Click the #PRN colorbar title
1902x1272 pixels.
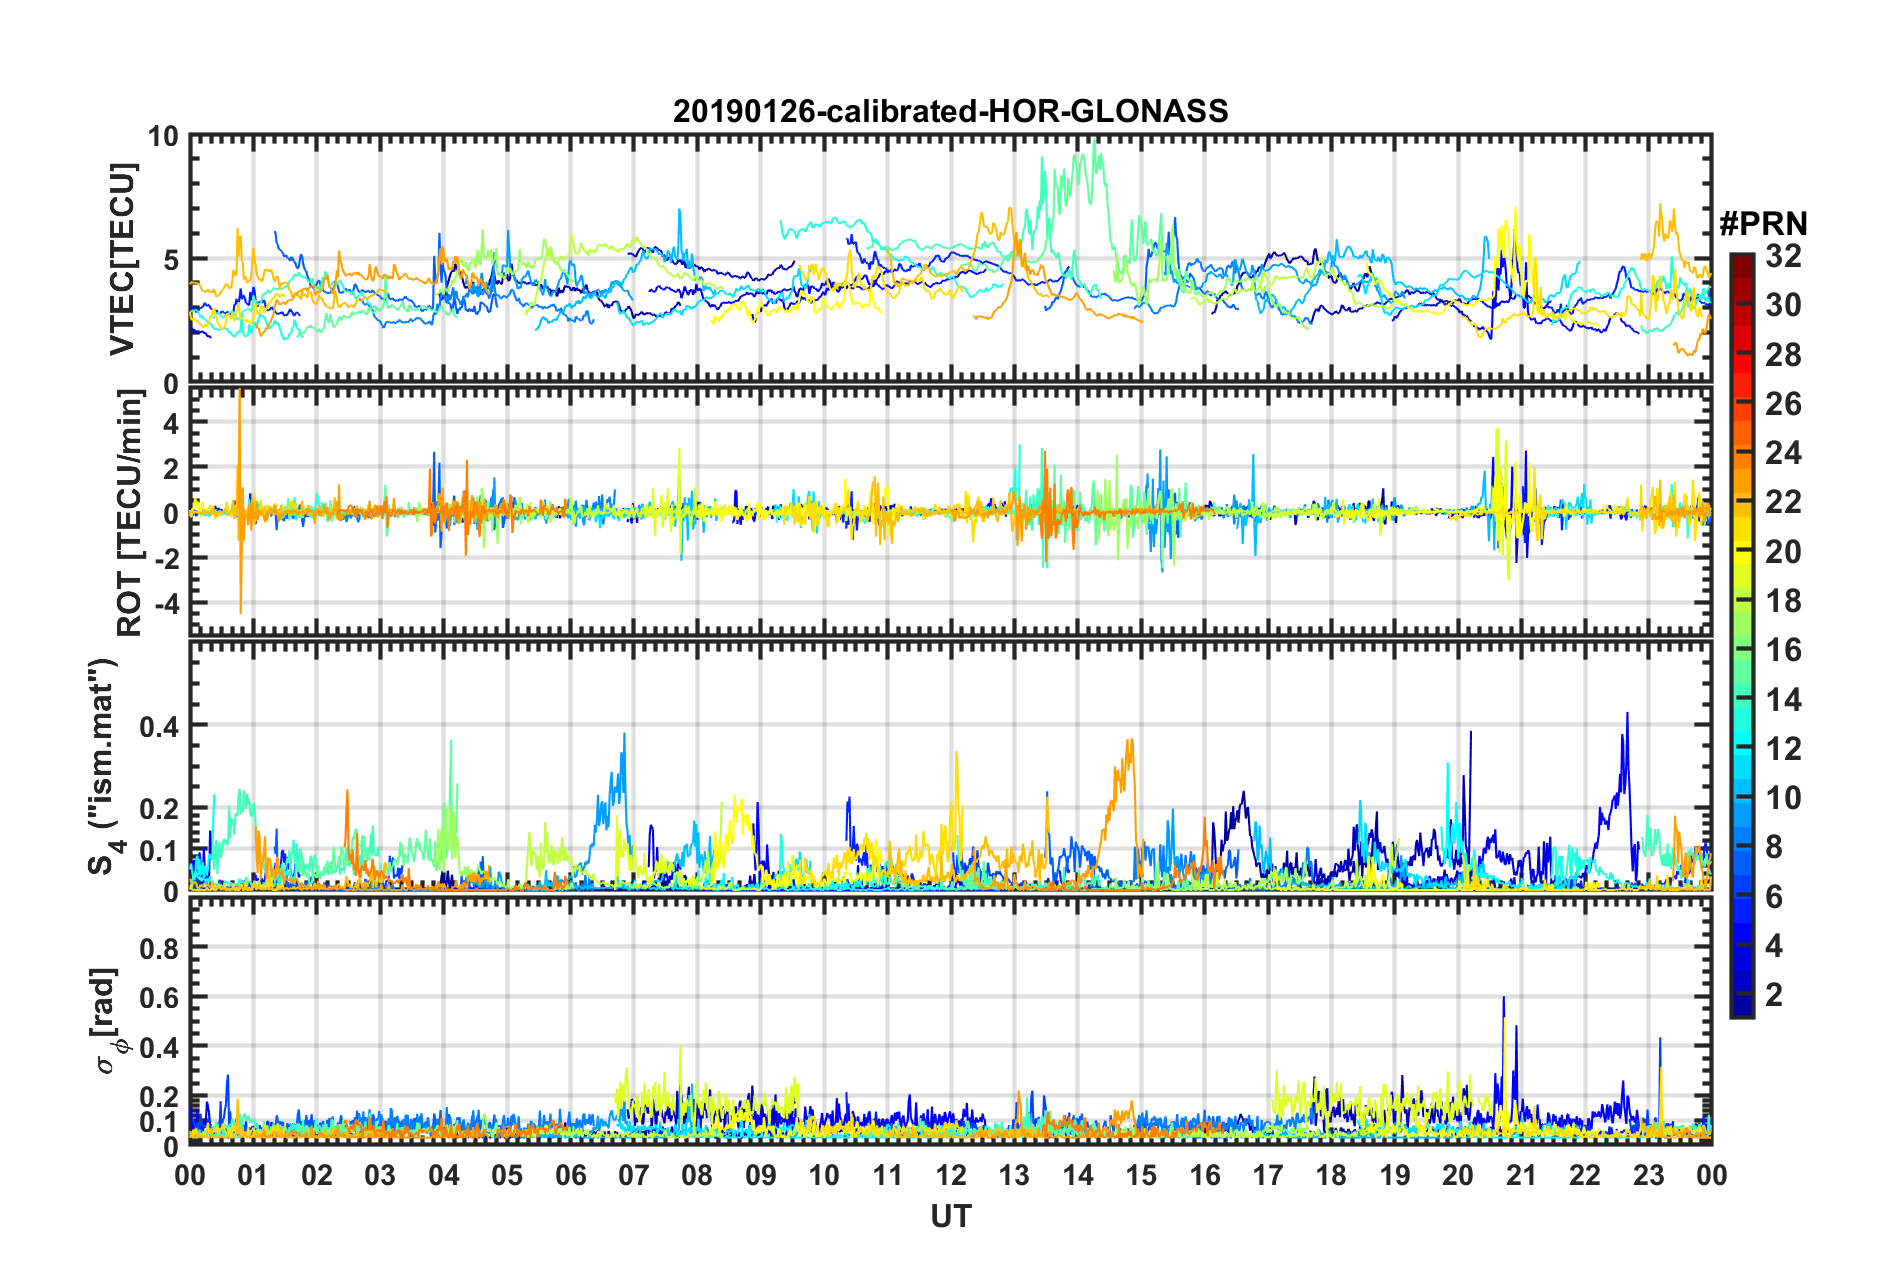coord(1763,224)
